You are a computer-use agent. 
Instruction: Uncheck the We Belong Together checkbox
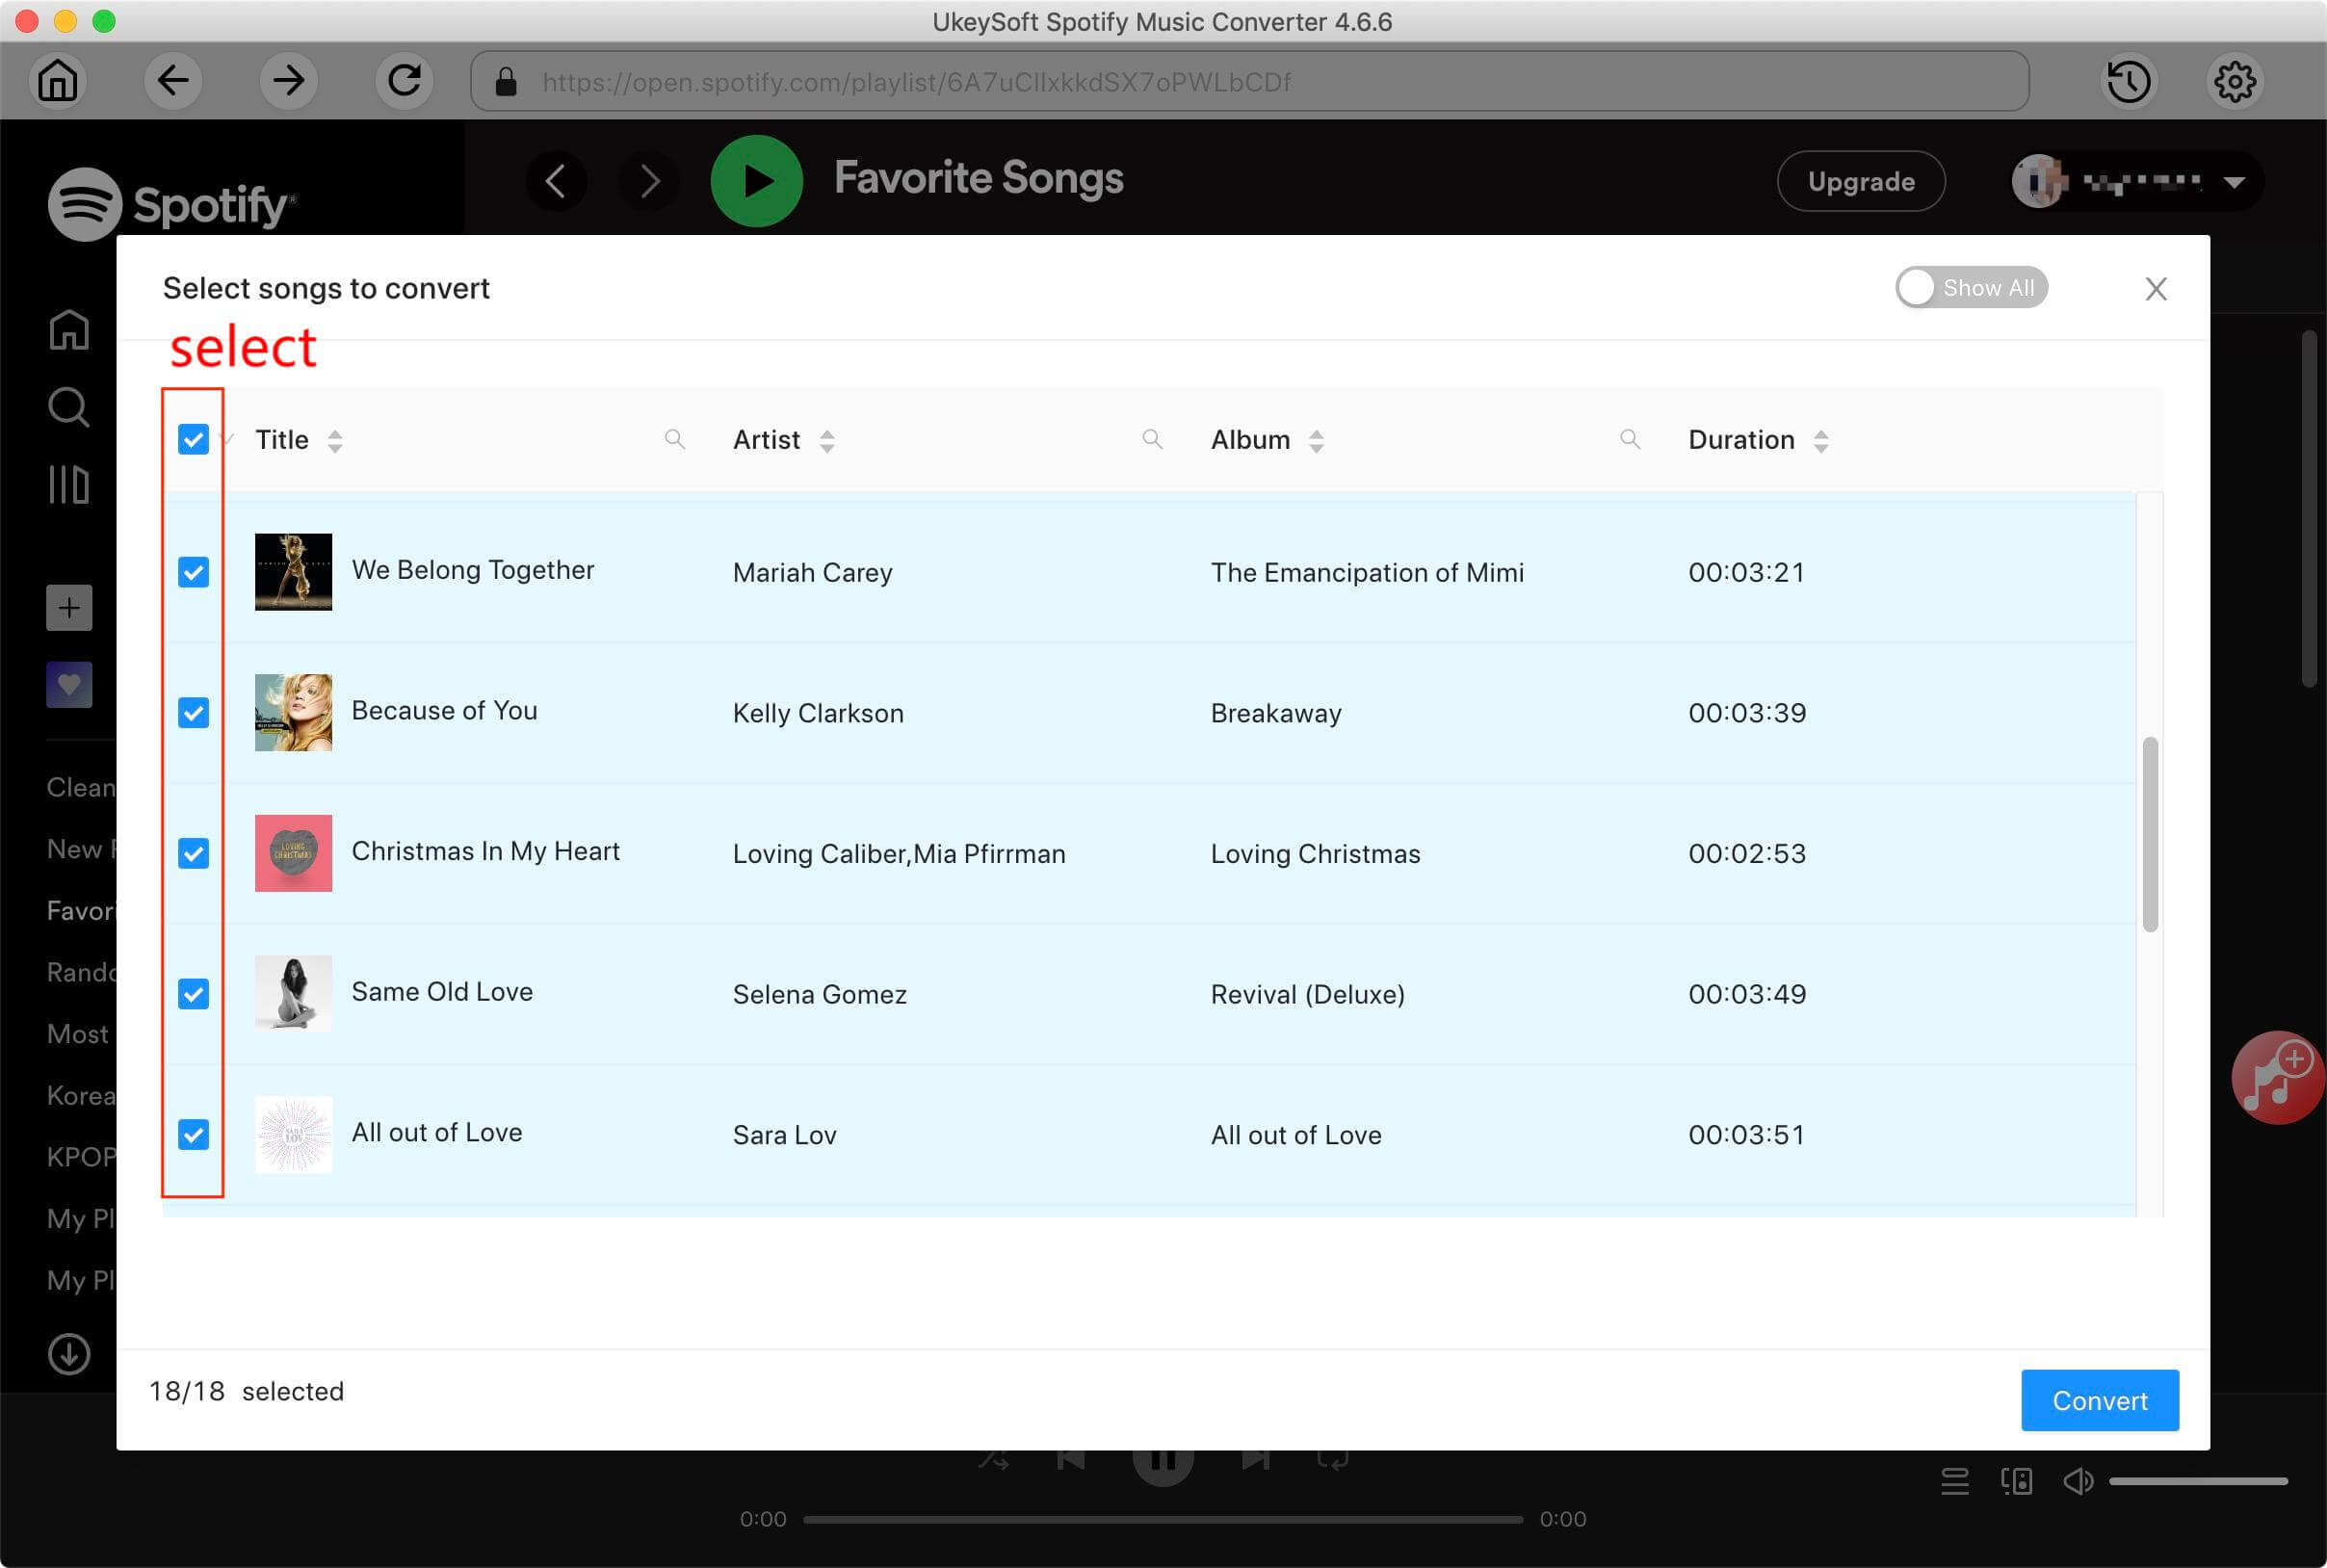[195, 572]
